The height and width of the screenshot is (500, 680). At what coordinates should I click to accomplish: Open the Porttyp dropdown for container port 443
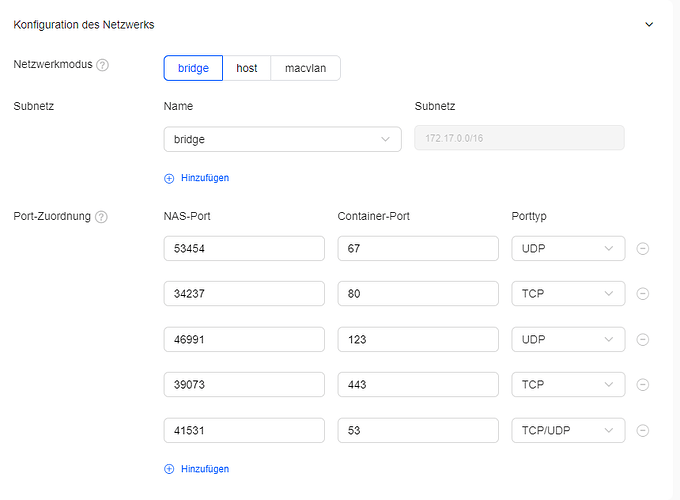[x=567, y=384]
